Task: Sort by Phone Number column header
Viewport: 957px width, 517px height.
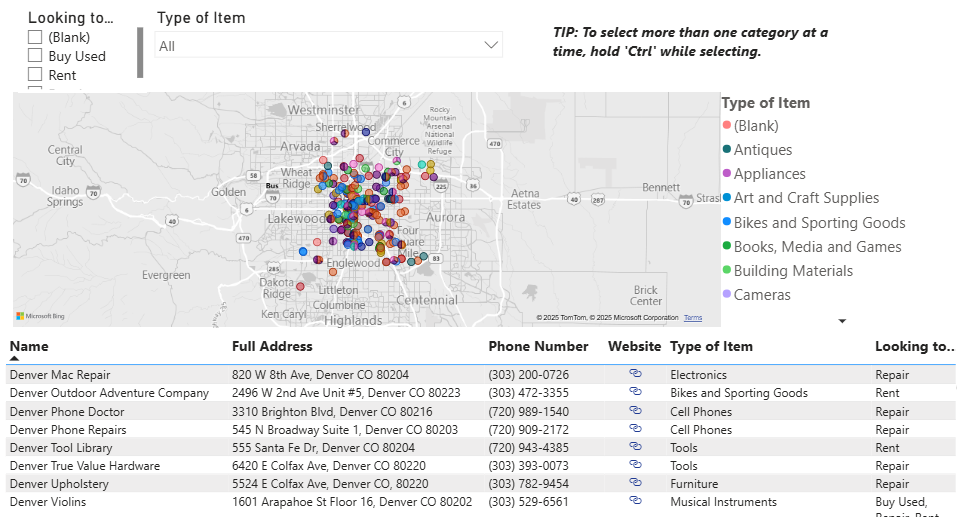Action: (x=538, y=346)
